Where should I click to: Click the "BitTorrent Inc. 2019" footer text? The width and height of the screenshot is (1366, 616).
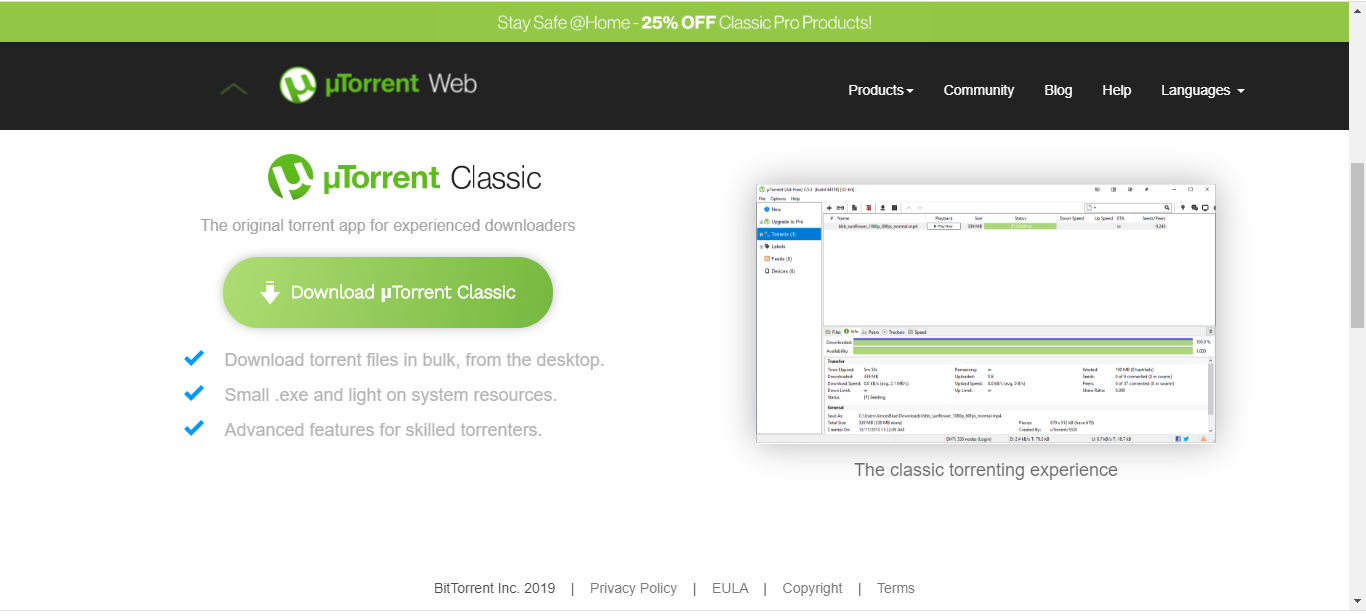[494, 588]
